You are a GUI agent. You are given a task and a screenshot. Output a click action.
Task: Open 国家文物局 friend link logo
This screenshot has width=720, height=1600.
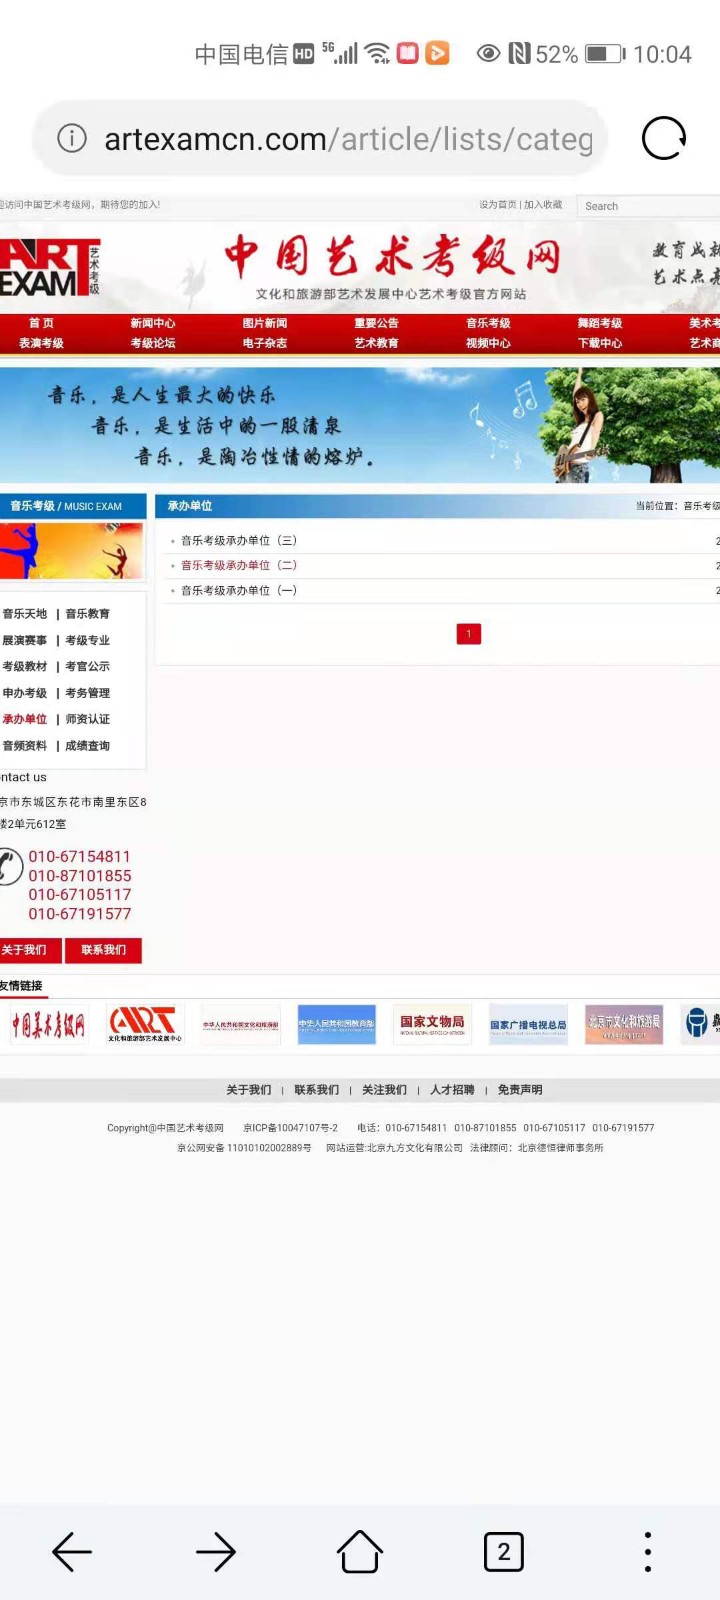tap(432, 1025)
